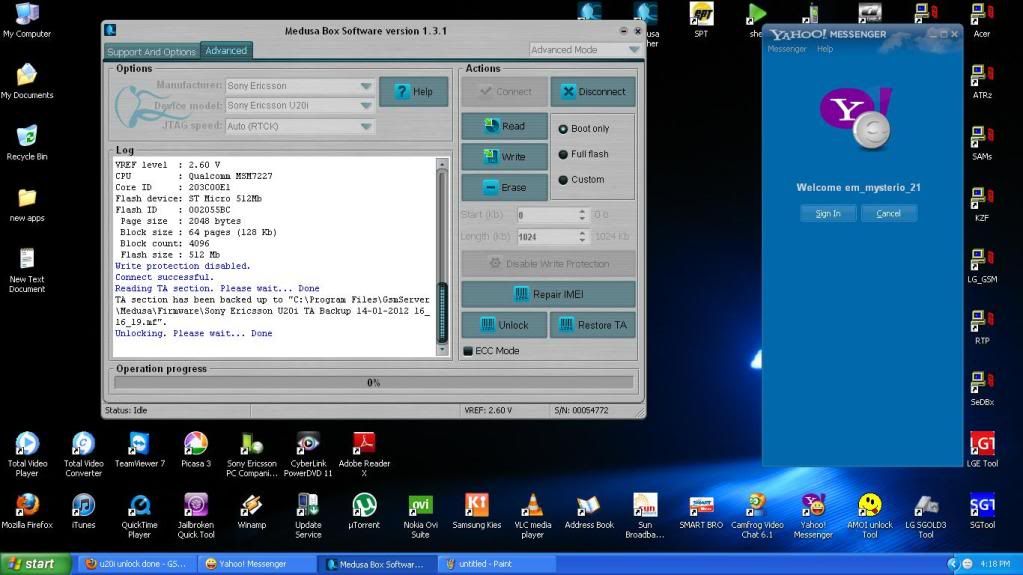The width and height of the screenshot is (1023, 575).
Task: Switch to 'untitled - Paint' taskbar item
Action: pyautogui.click(x=497, y=564)
